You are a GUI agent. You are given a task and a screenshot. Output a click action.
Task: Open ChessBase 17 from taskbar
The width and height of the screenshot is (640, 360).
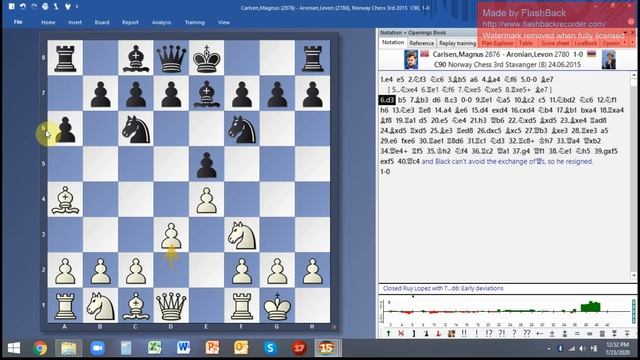298,348
